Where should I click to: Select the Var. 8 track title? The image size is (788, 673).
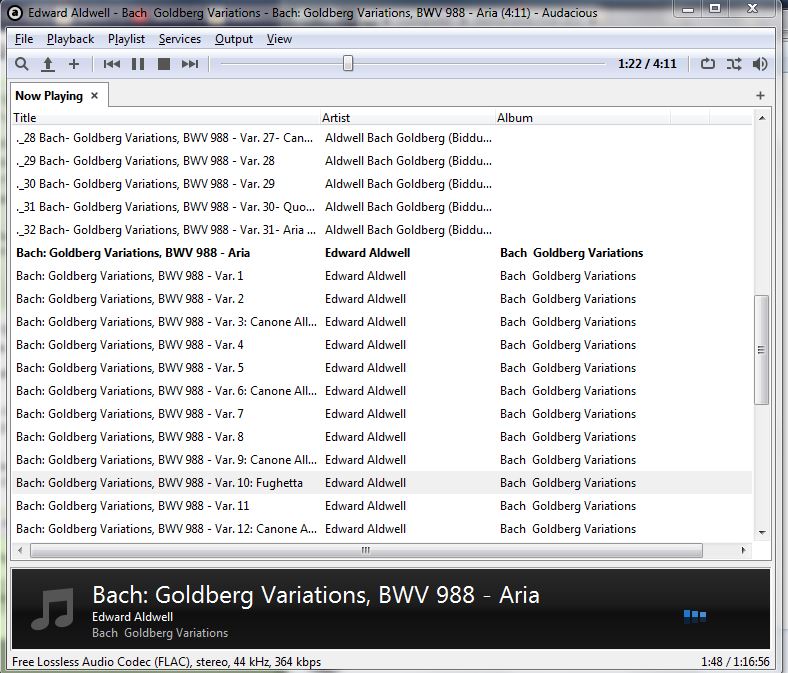[x=130, y=437]
